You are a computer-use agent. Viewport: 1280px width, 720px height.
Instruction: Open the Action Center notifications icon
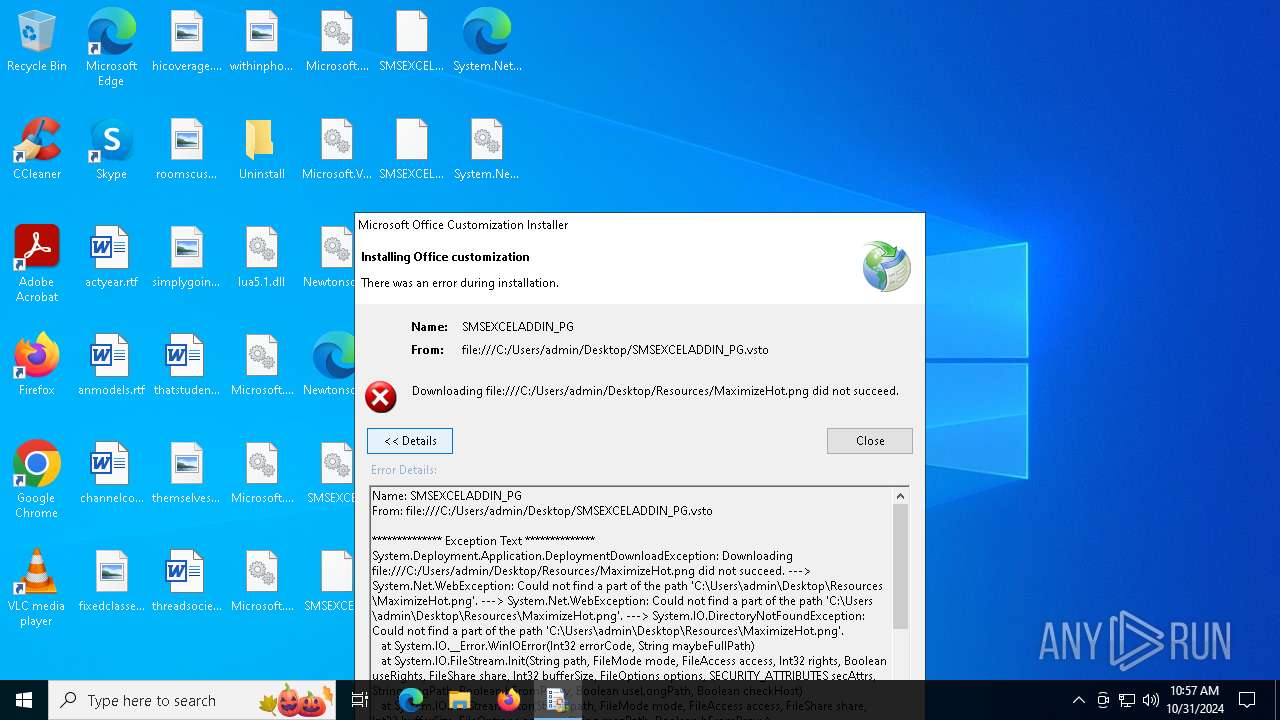[1247, 700]
